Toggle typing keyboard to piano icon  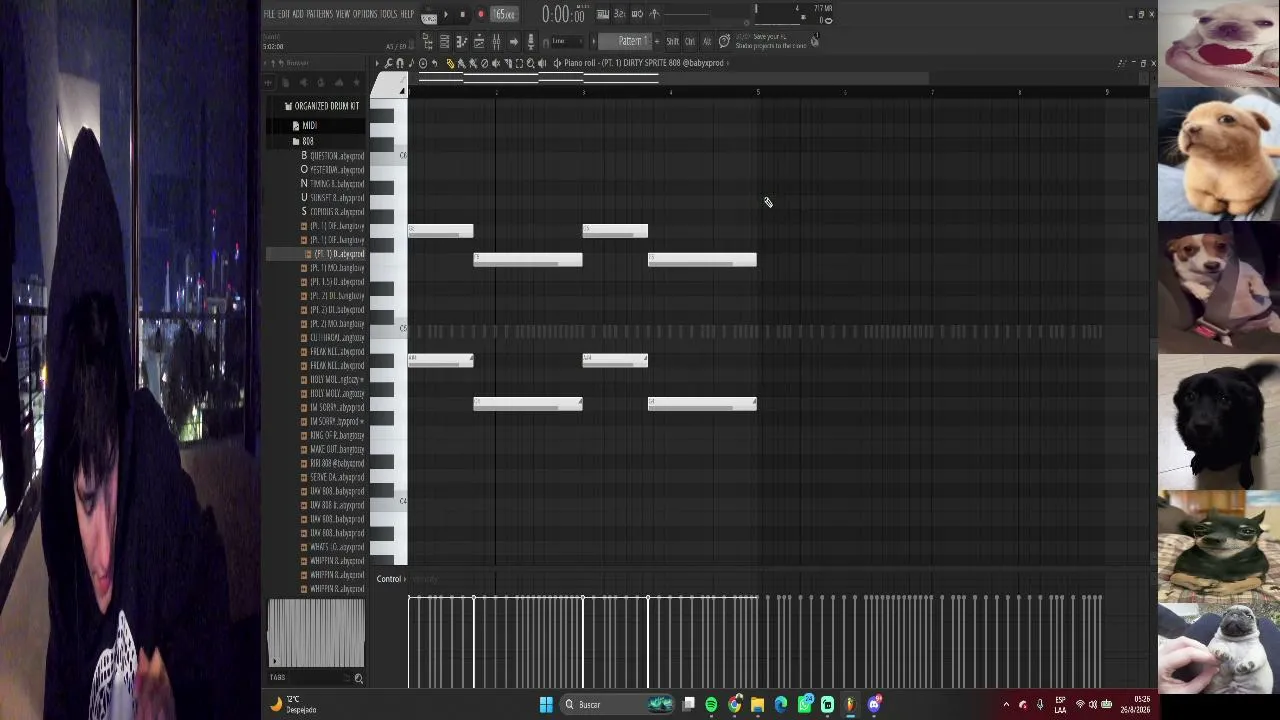pos(636,14)
